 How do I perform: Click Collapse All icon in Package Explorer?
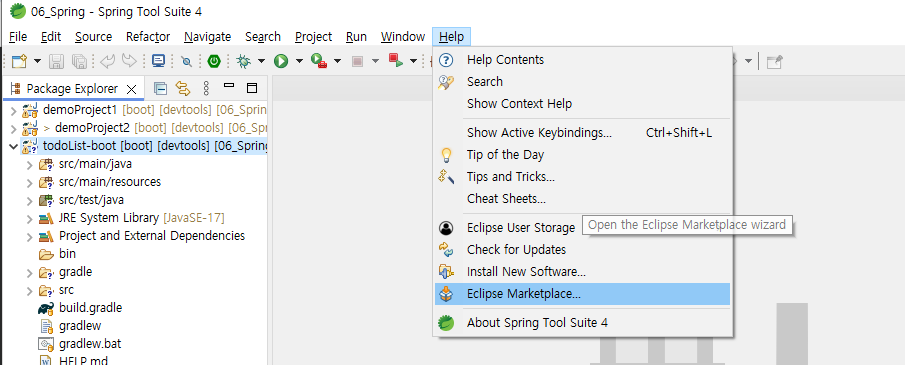[x=160, y=88]
